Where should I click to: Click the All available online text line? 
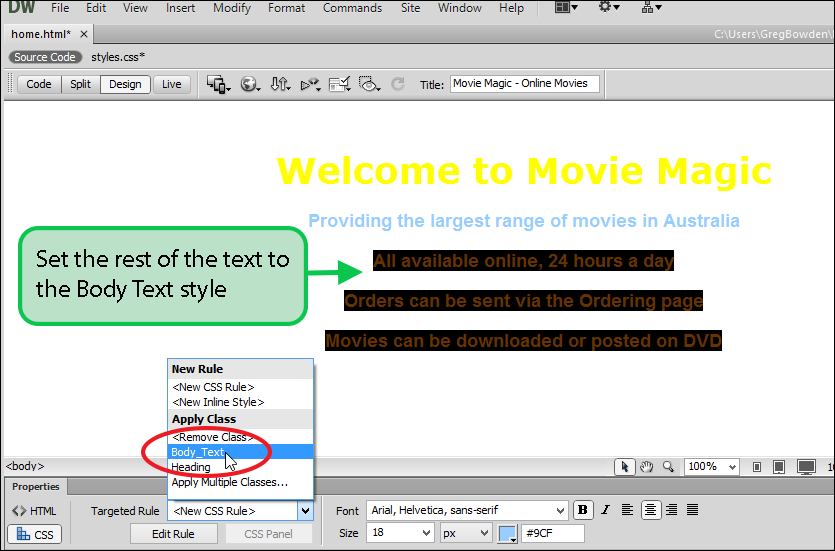point(523,261)
